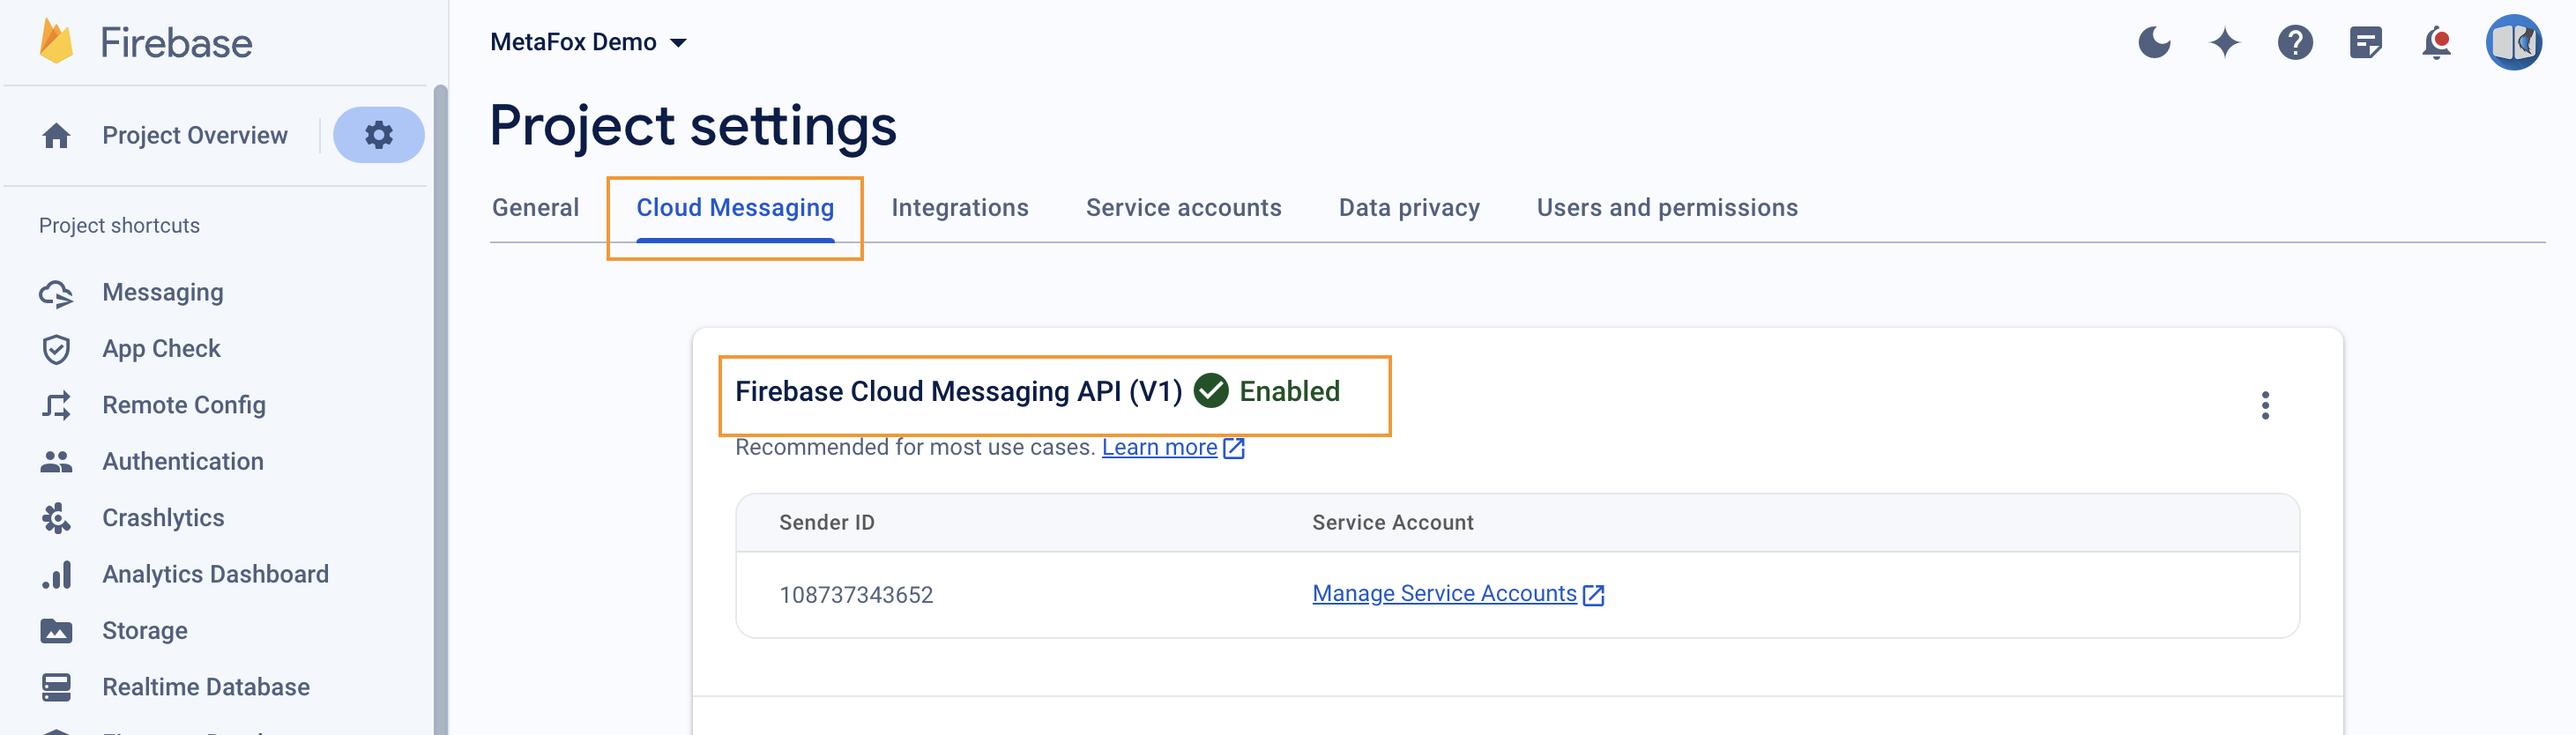The width and height of the screenshot is (2576, 735).
Task: Open the Gemini sparkle assistant icon
Action: click(2224, 43)
